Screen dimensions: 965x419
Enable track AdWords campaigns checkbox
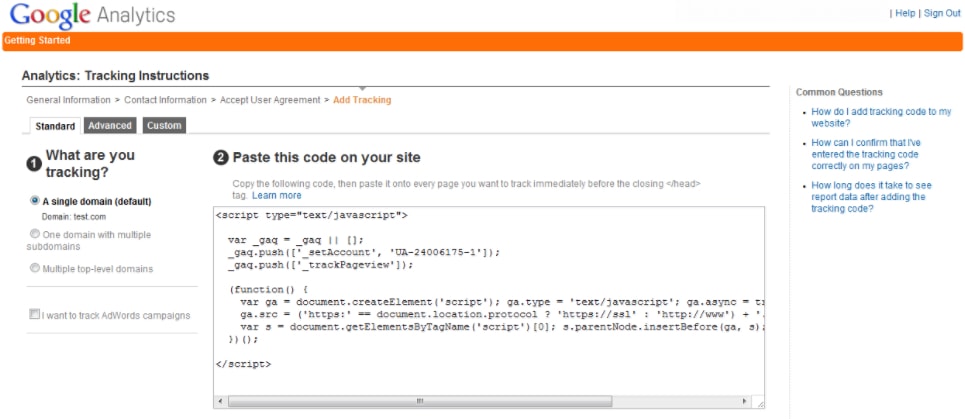[34, 314]
